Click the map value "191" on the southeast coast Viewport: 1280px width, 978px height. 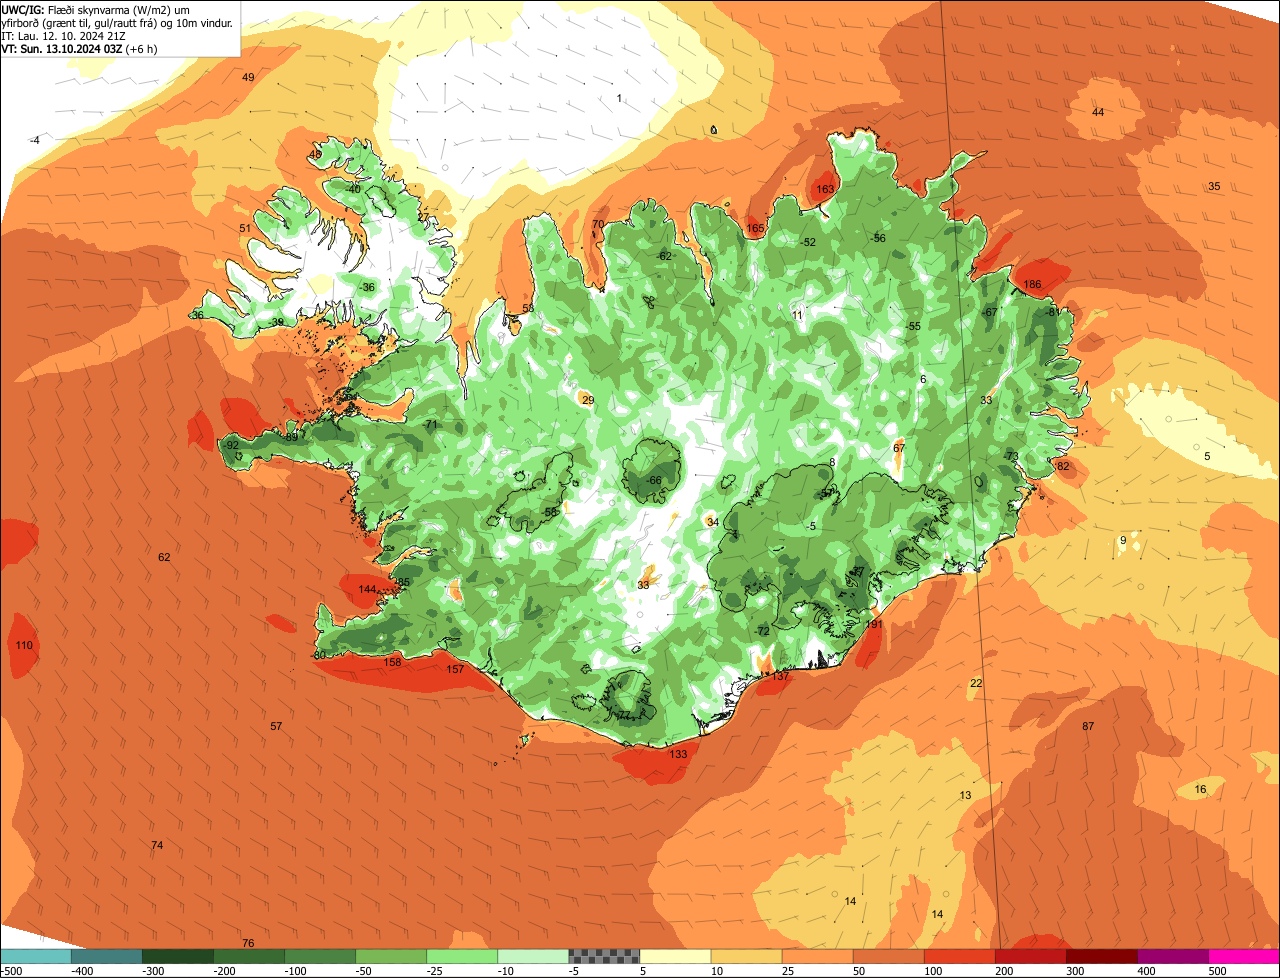875,625
